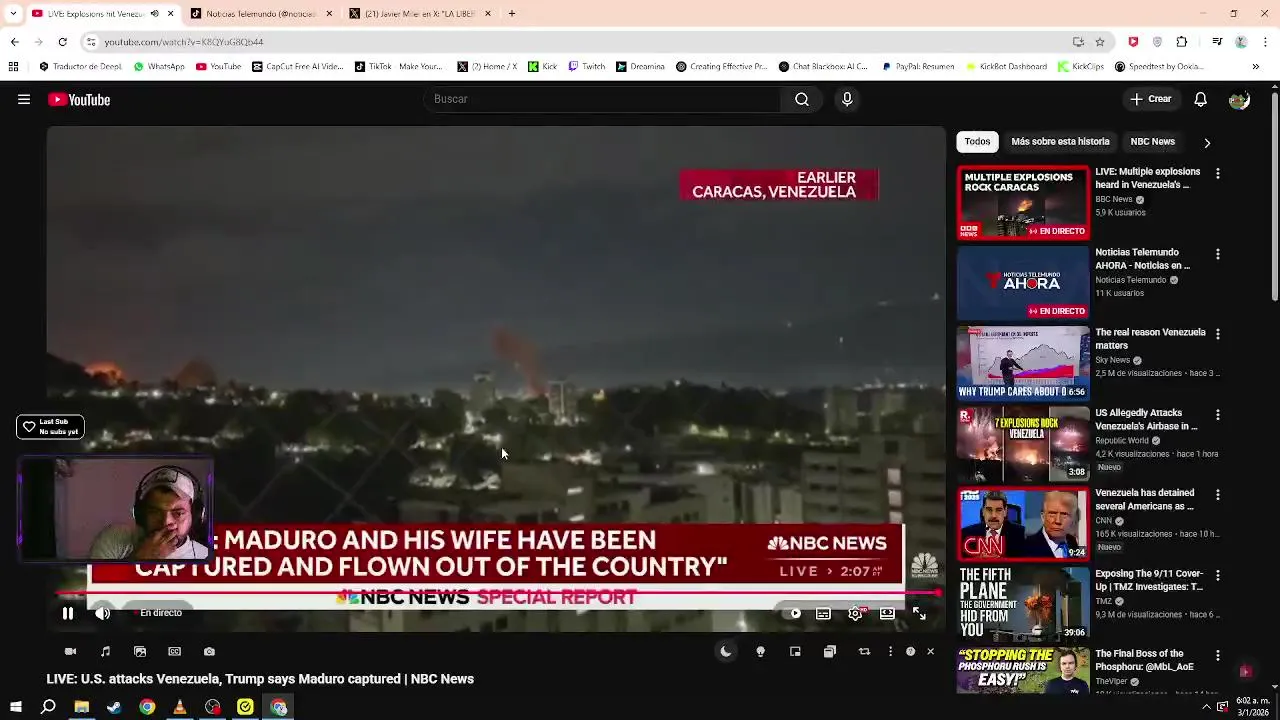Click the picture extension icon below the video

point(140,651)
